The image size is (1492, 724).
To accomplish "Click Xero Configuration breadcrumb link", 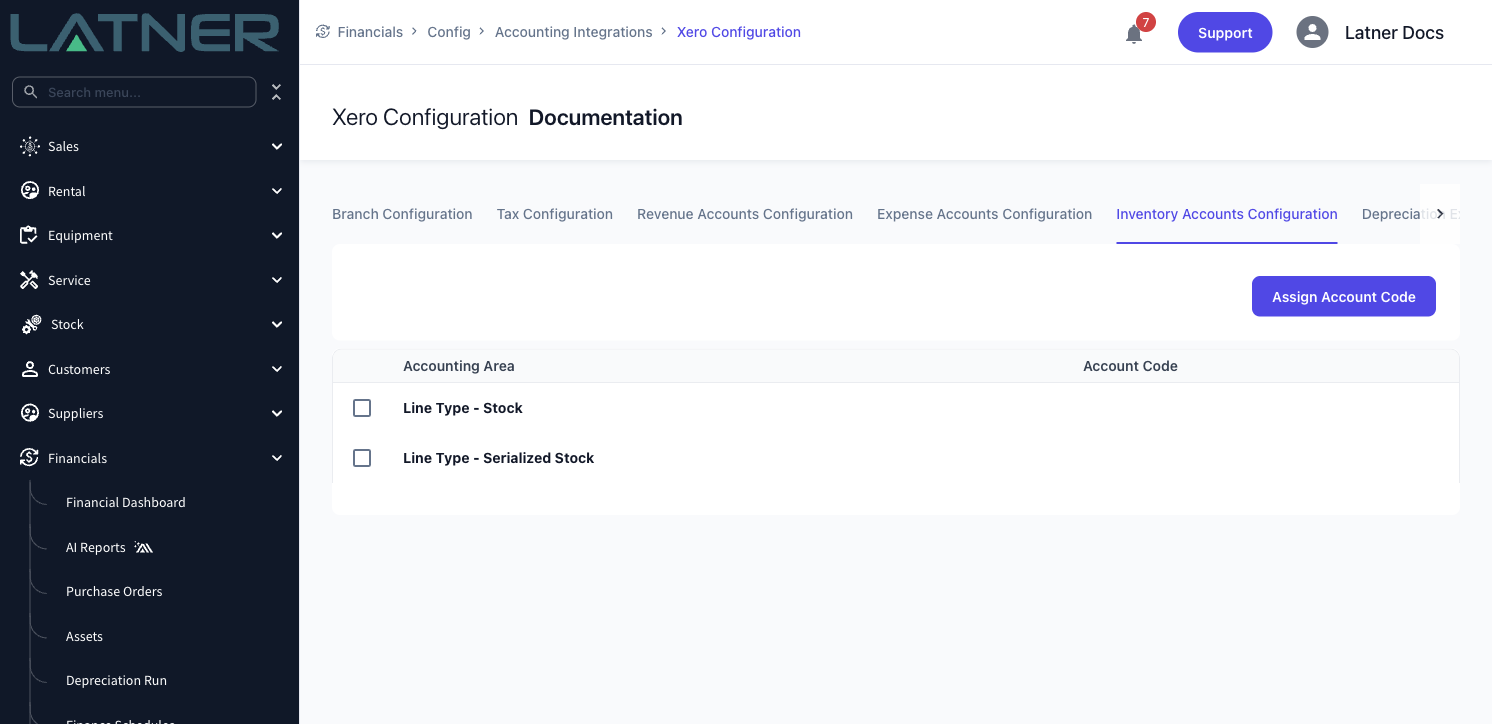I will click(x=739, y=32).
